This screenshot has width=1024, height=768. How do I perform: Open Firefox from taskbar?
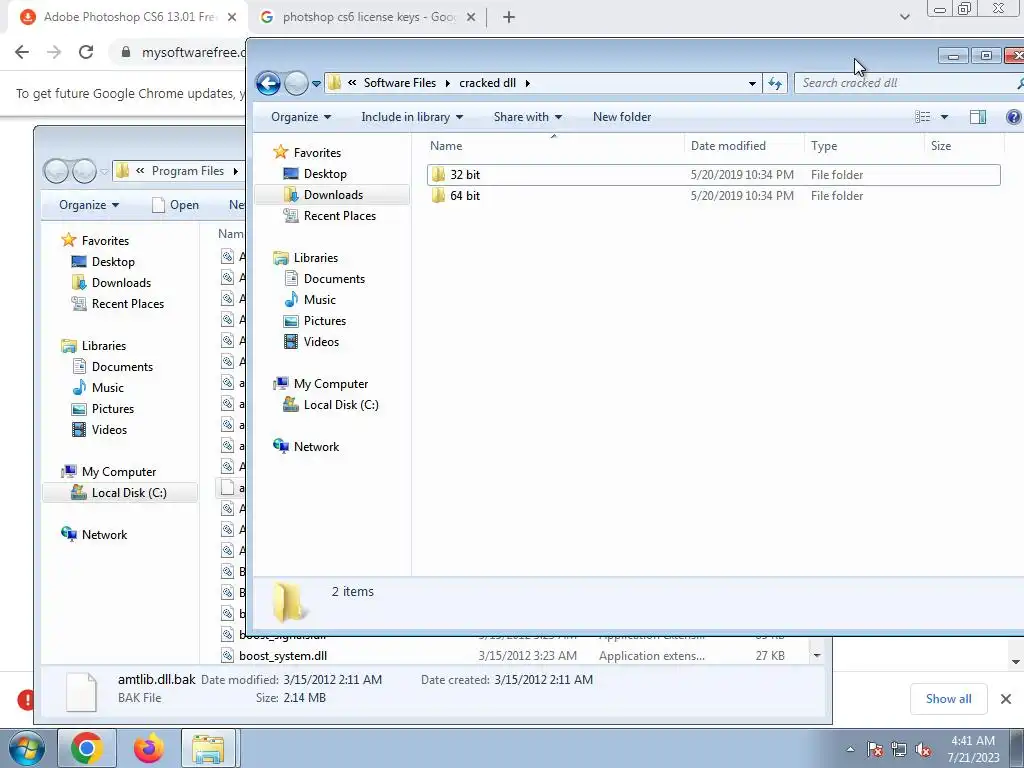click(x=148, y=748)
